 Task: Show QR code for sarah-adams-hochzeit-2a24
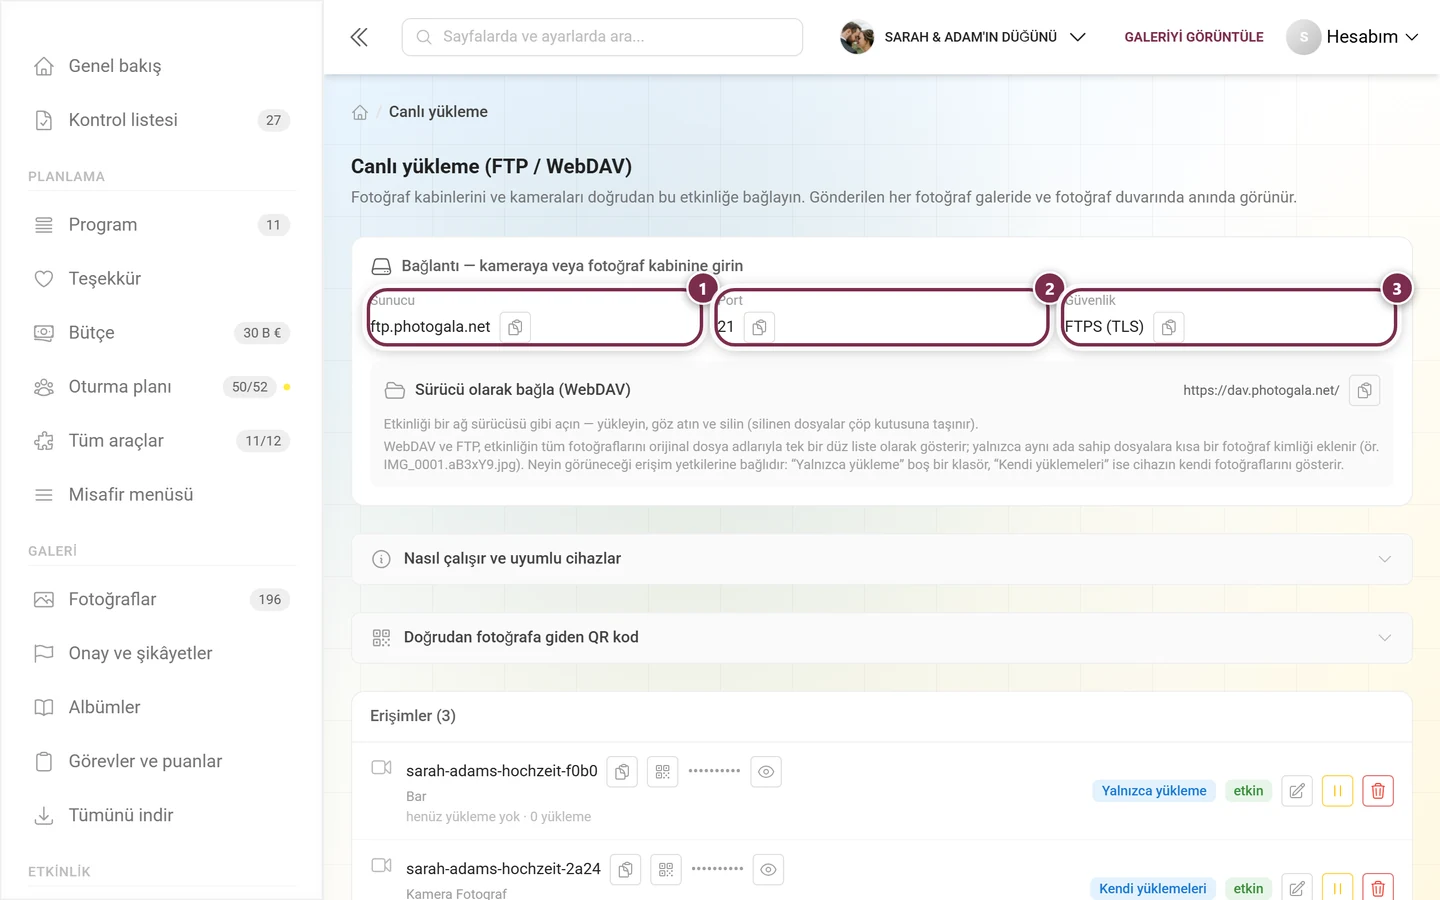pyautogui.click(x=666, y=870)
